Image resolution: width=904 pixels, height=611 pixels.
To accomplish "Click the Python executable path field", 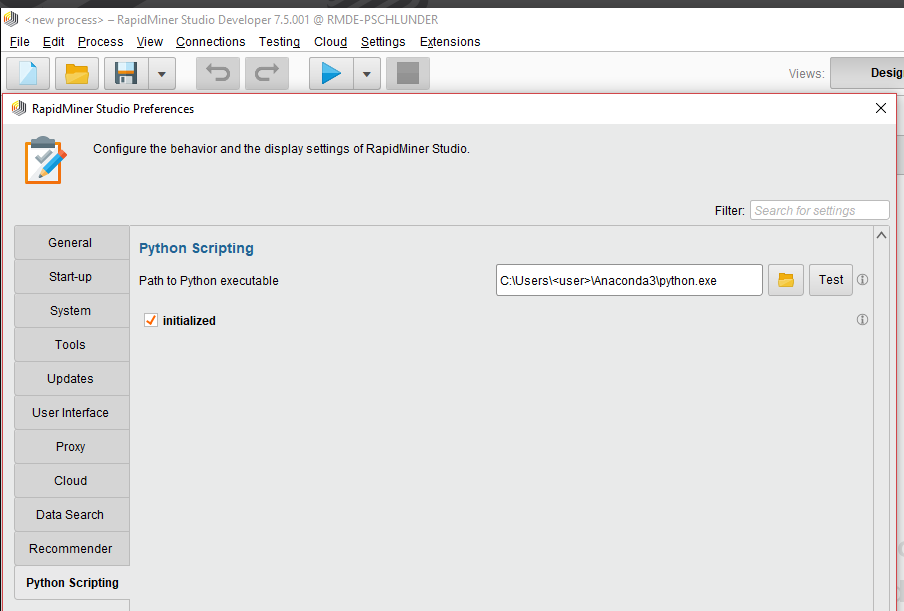I will (x=629, y=280).
